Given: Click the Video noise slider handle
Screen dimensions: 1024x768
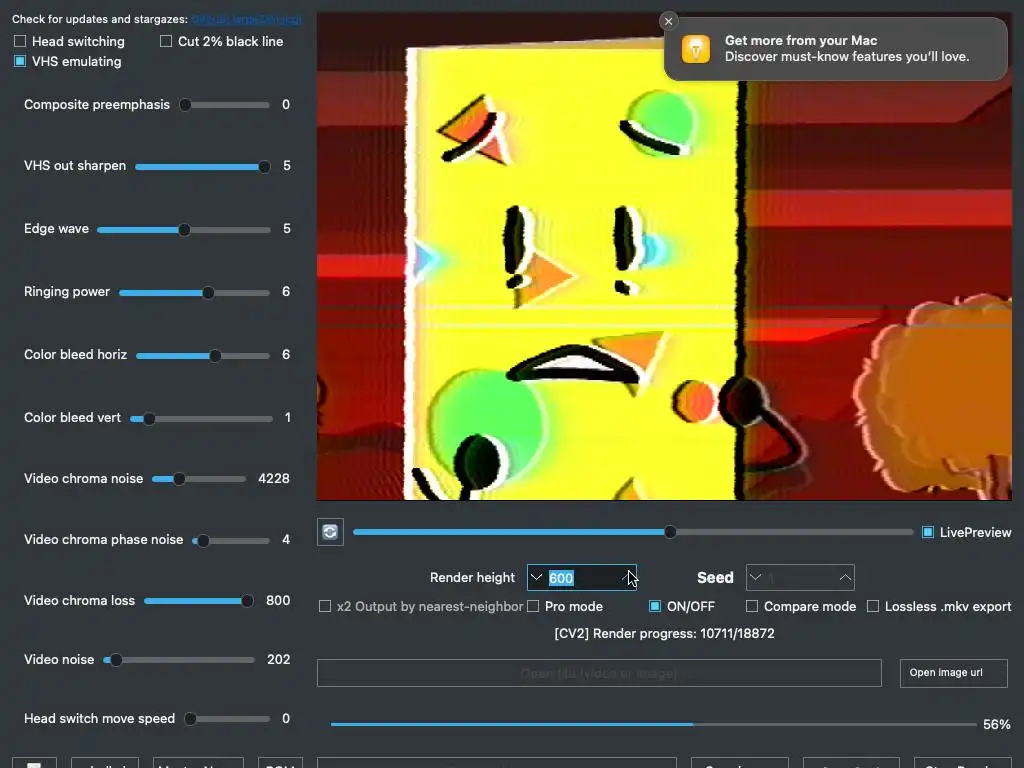Looking at the screenshot, I should [x=116, y=660].
